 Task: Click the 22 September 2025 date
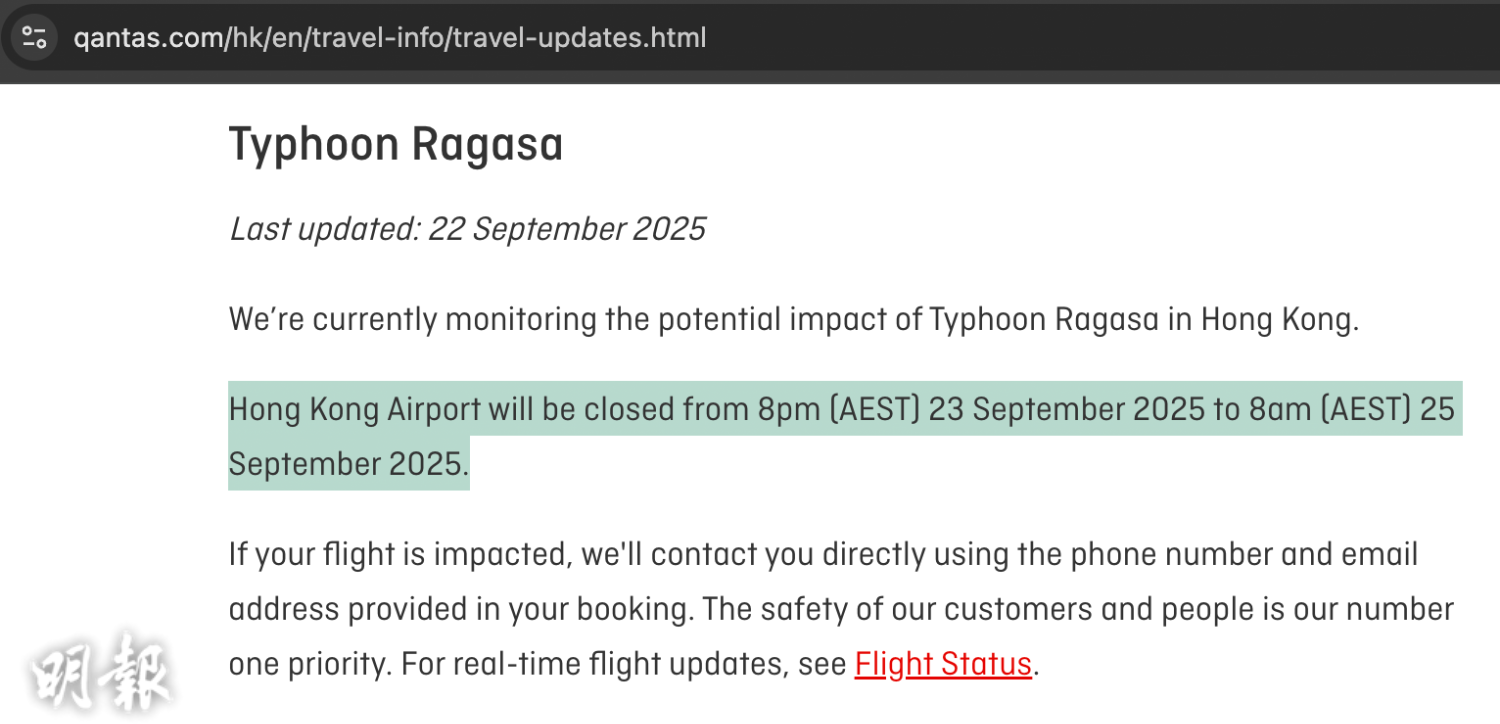tap(567, 230)
